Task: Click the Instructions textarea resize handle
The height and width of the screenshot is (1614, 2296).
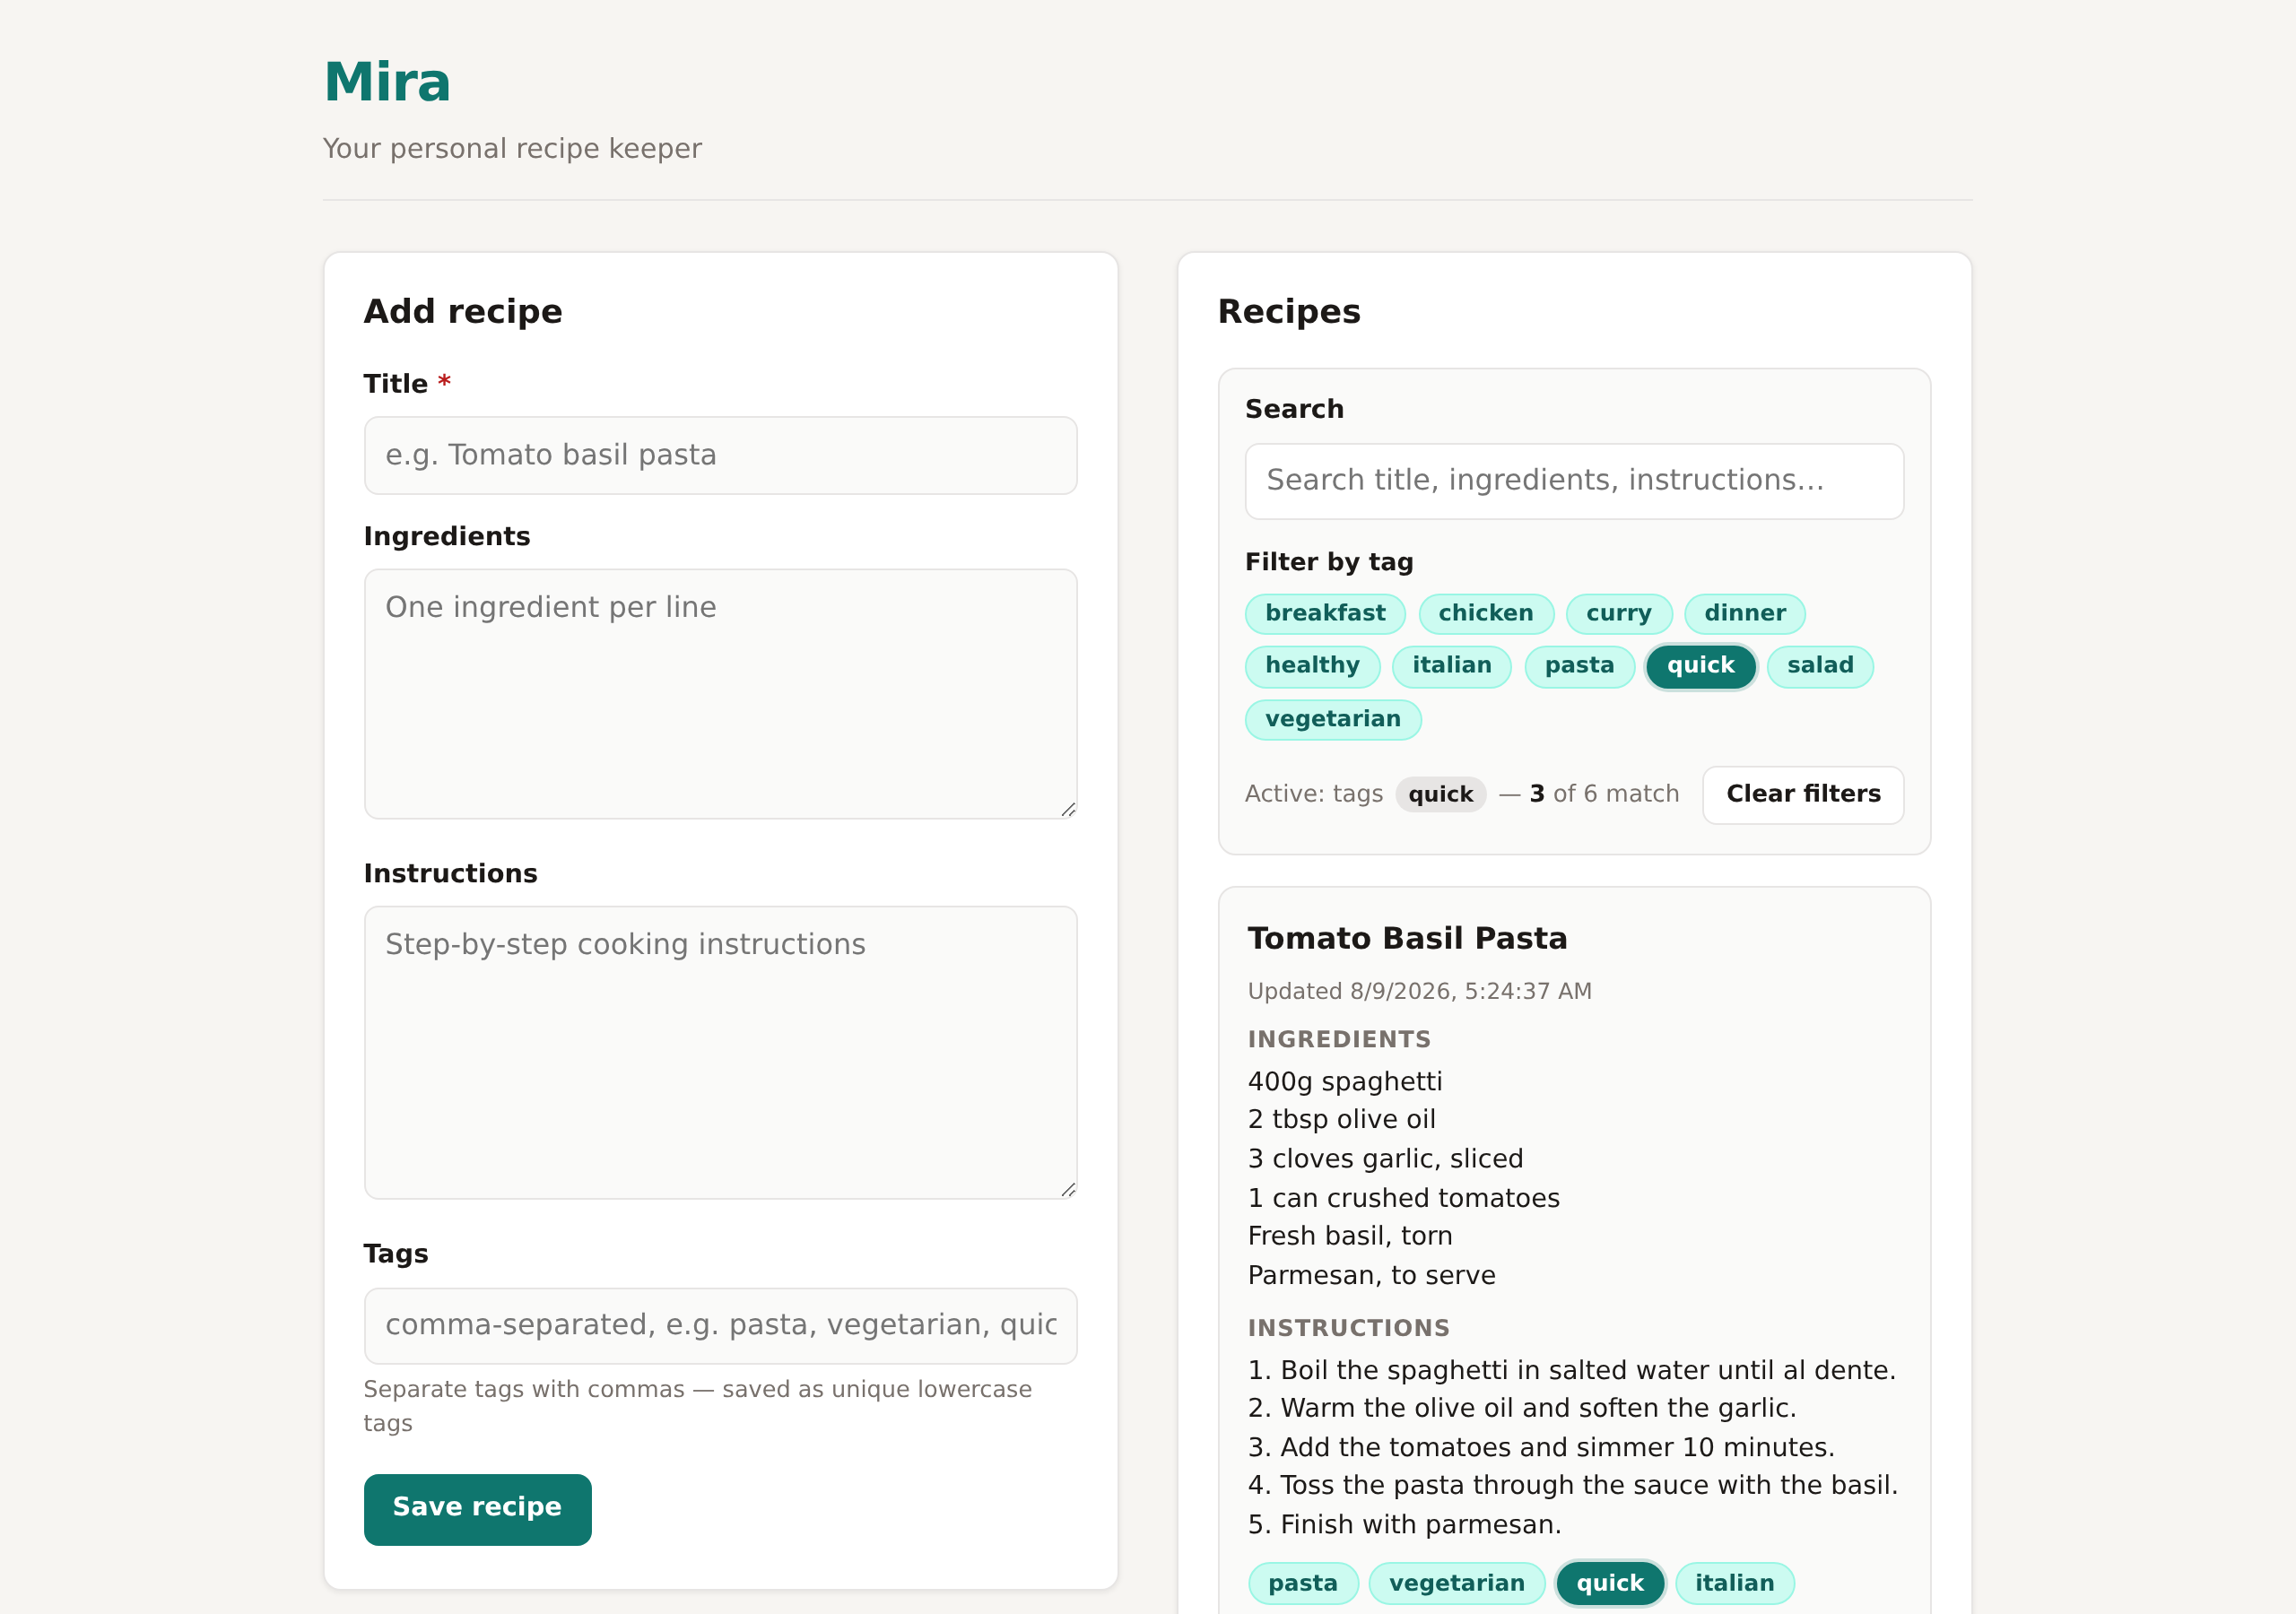Action: [x=1067, y=1189]
